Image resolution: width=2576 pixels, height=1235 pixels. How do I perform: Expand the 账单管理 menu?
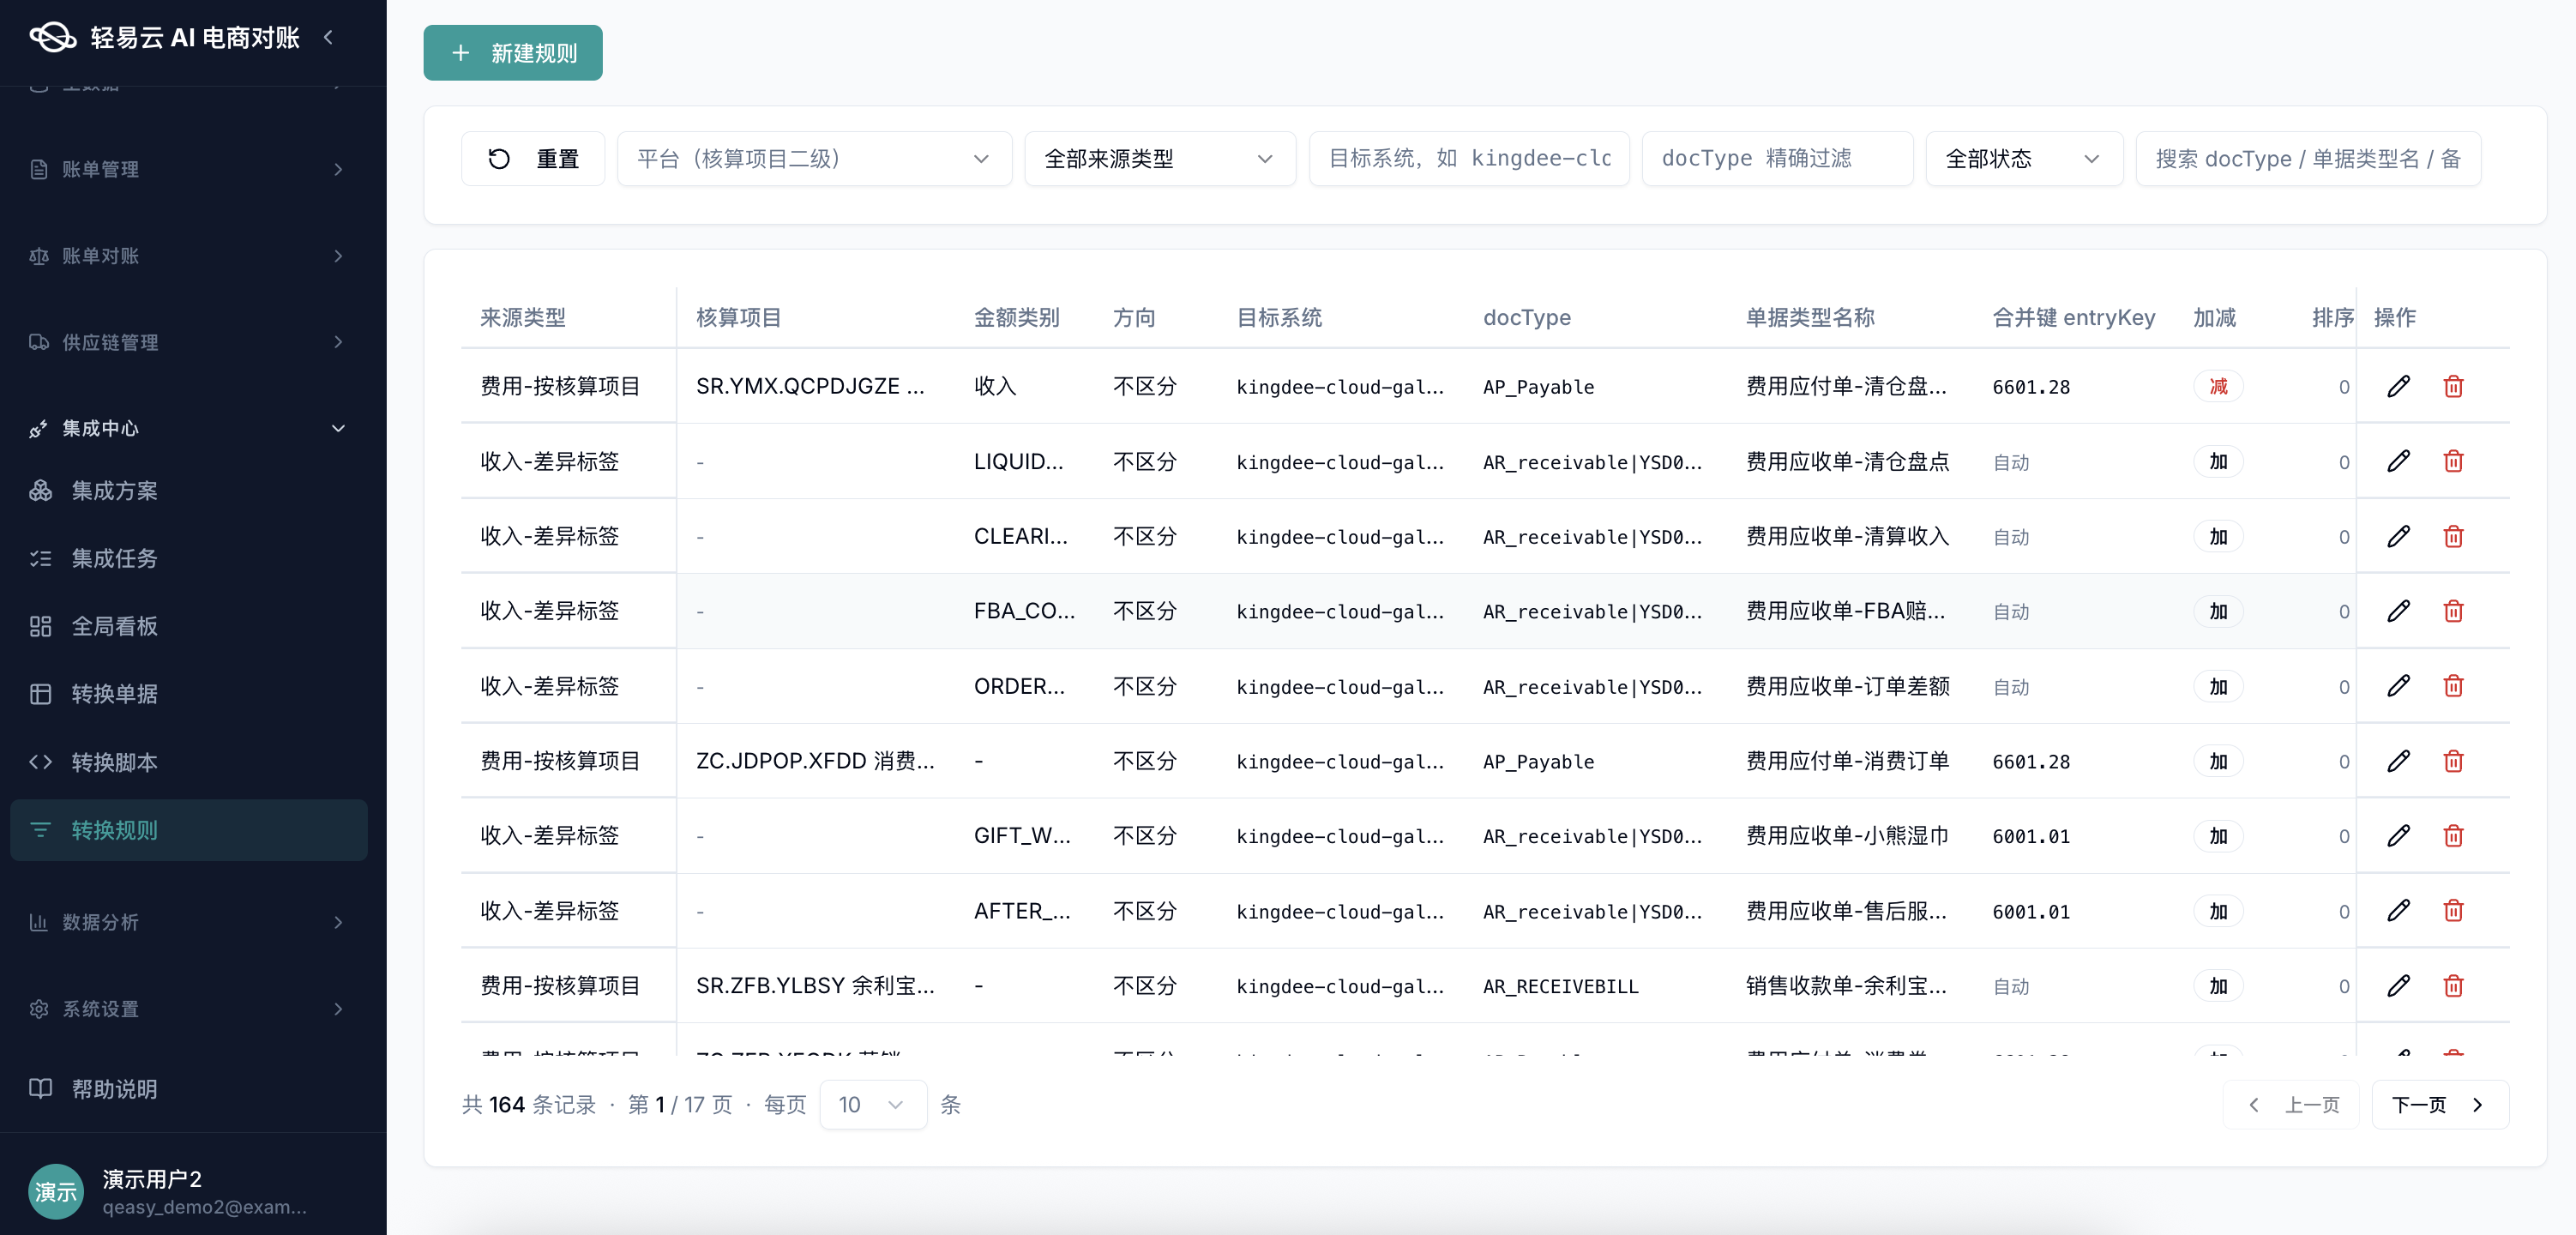pos(188,169)
